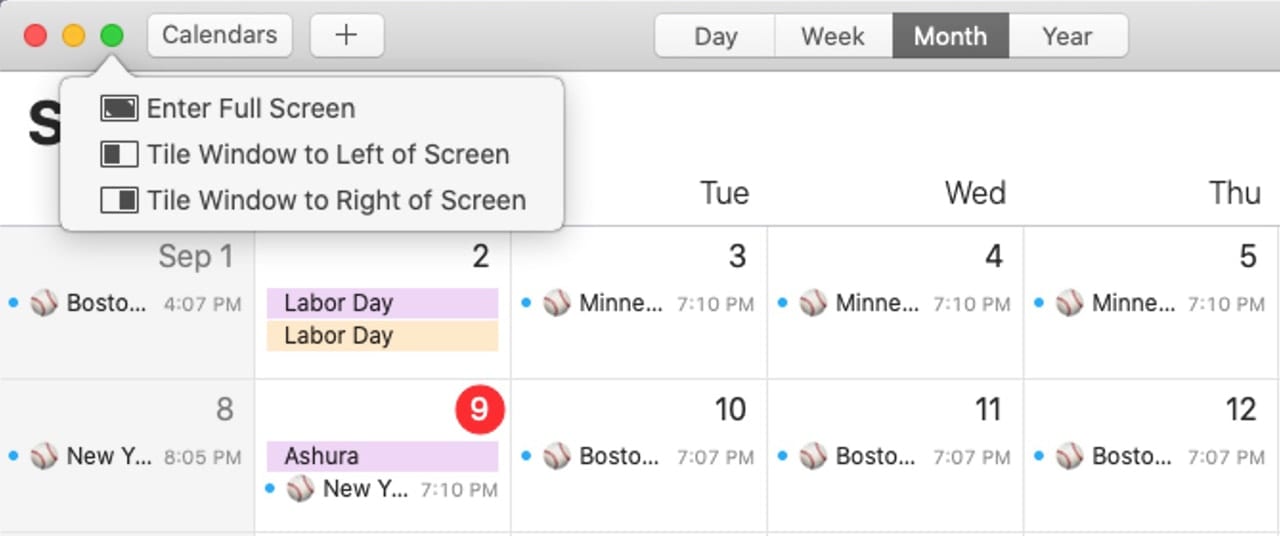Click today's date, the red 9 circle
Viewport: 1280px width, 536px height.
pyautogui.click(x=480, y=410)
